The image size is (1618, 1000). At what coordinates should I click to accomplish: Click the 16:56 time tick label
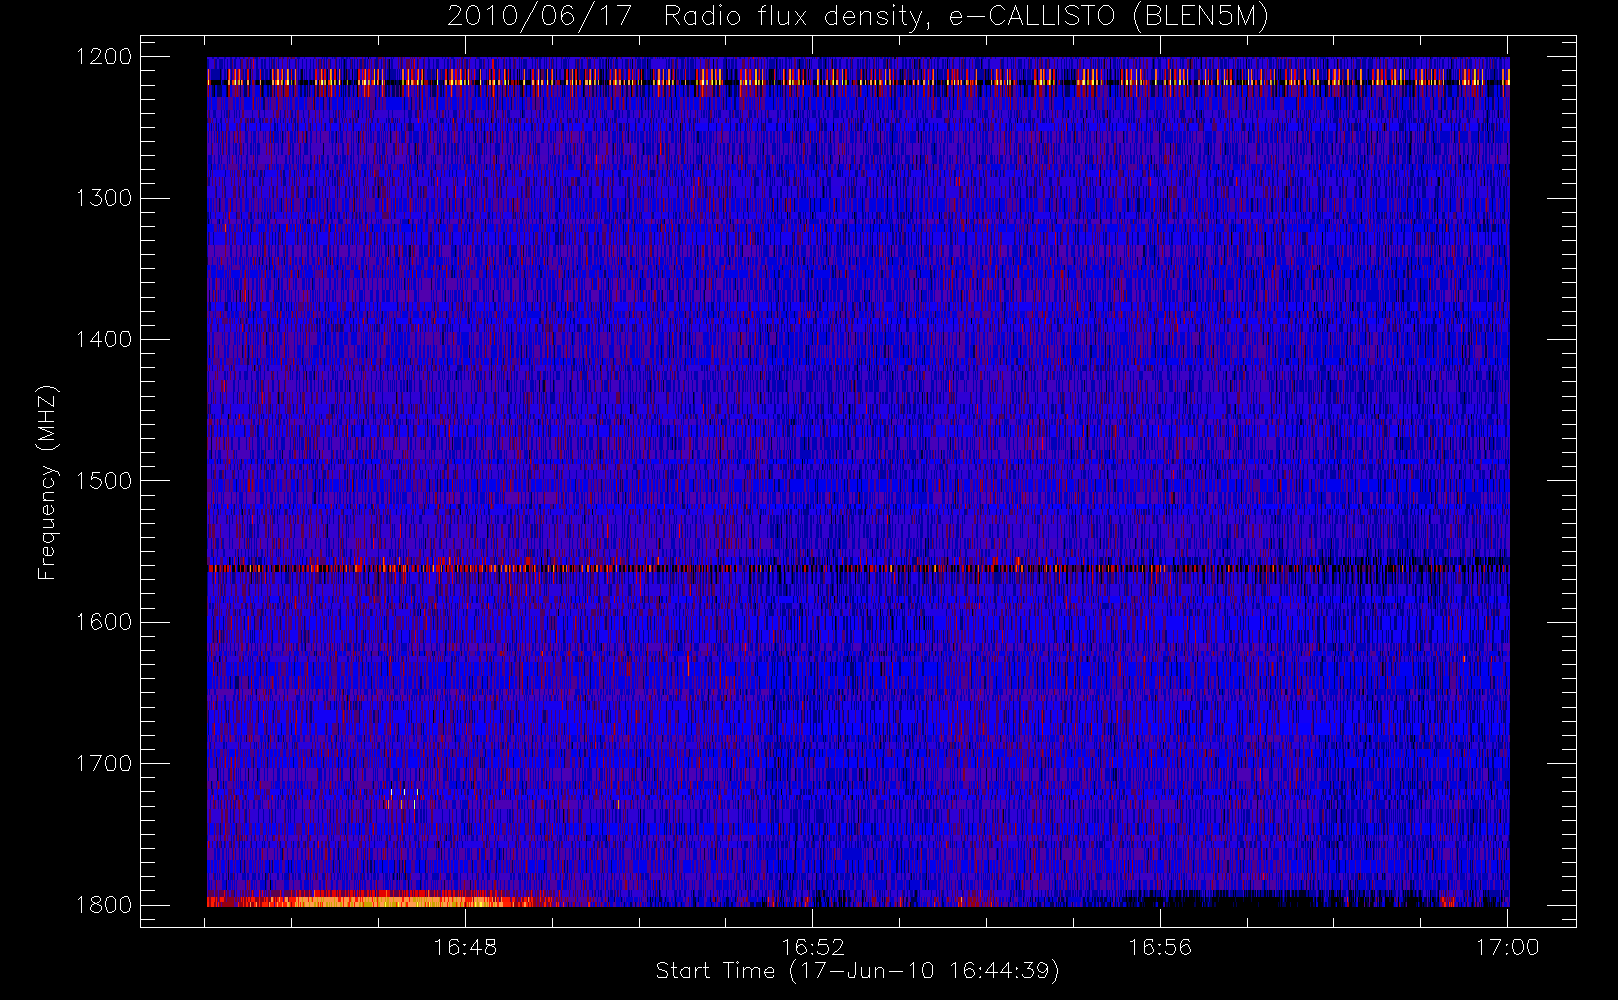[x=1160, y=947]
